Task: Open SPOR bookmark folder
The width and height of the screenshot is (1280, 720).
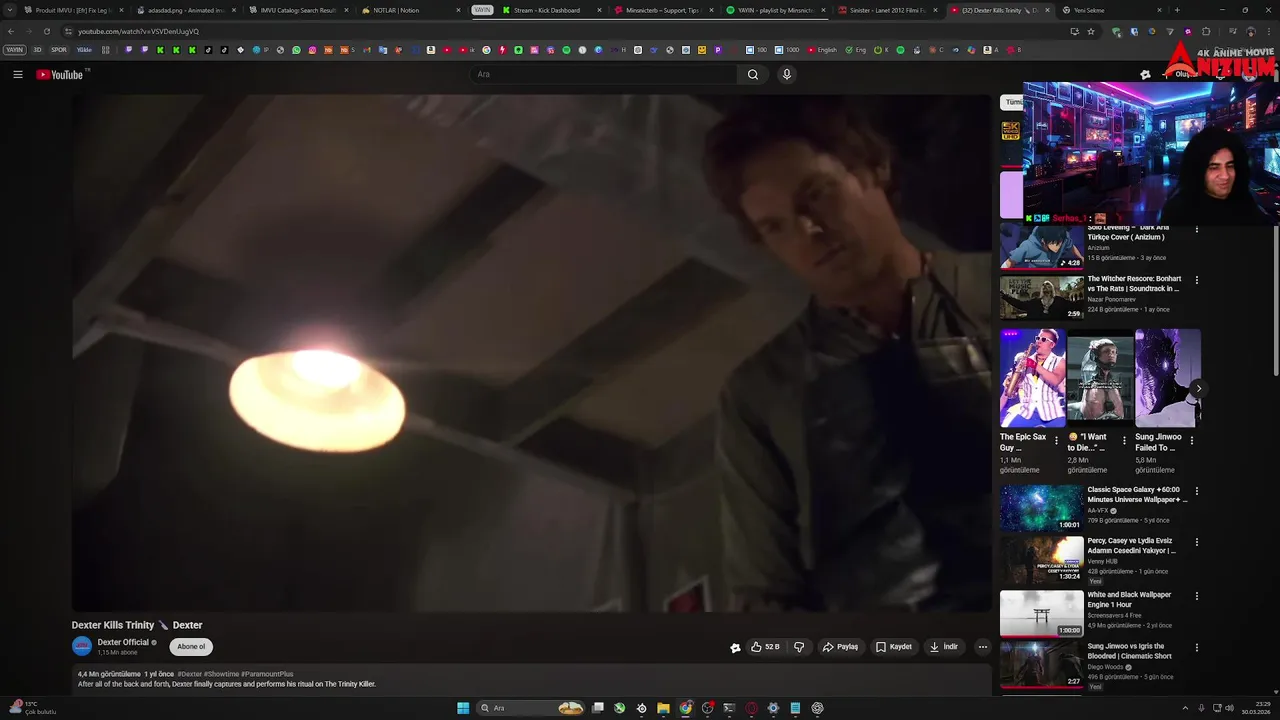Action: [x=59, y=49]
